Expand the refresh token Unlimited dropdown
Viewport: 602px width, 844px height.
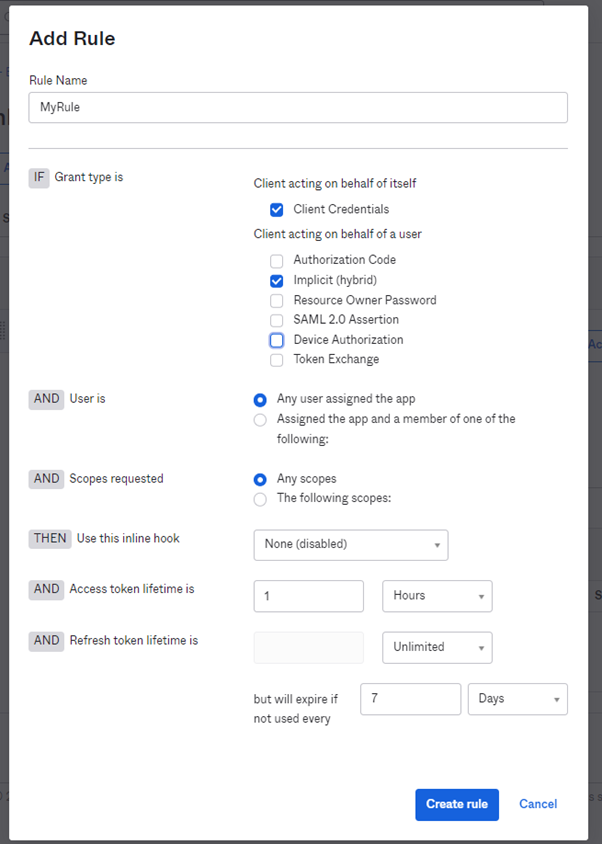[x=437, y=648]
